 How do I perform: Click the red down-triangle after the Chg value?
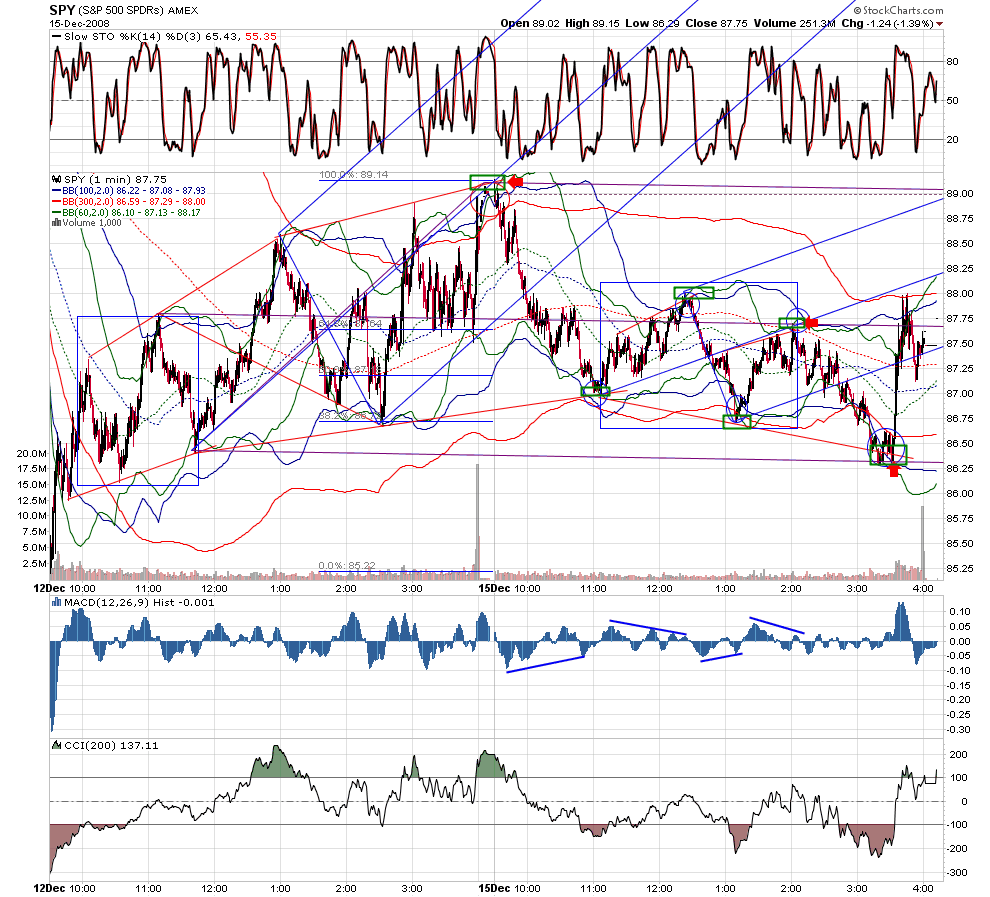939,24
